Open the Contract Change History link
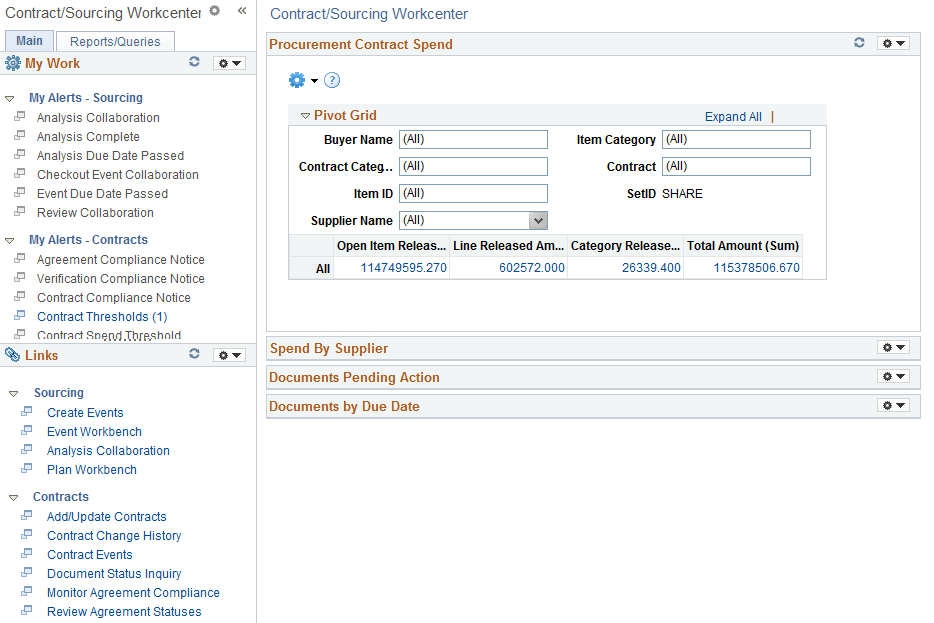Screen dimensions: 934x623 pyautogui.click(x=114, y=536)
